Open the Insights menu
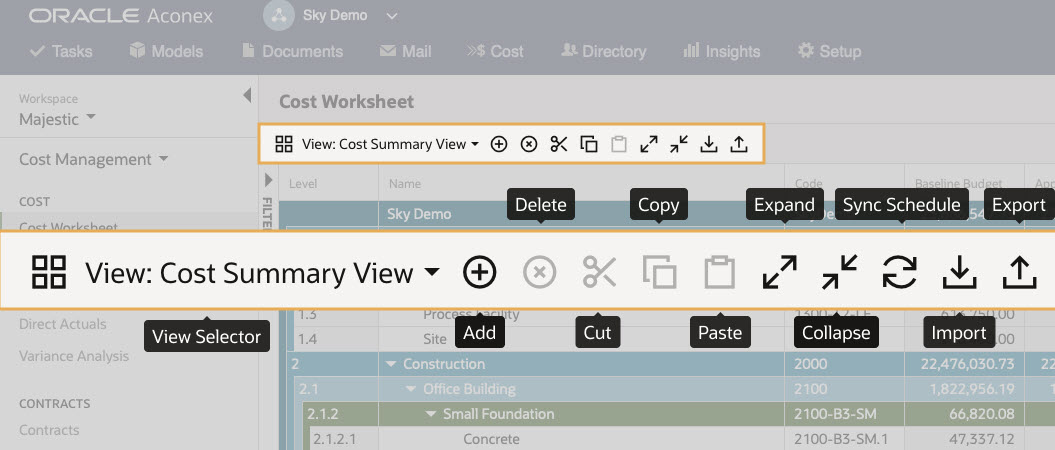Image resolution: width=1055 pixels, height=450 pixels. (x=721, y=51)
